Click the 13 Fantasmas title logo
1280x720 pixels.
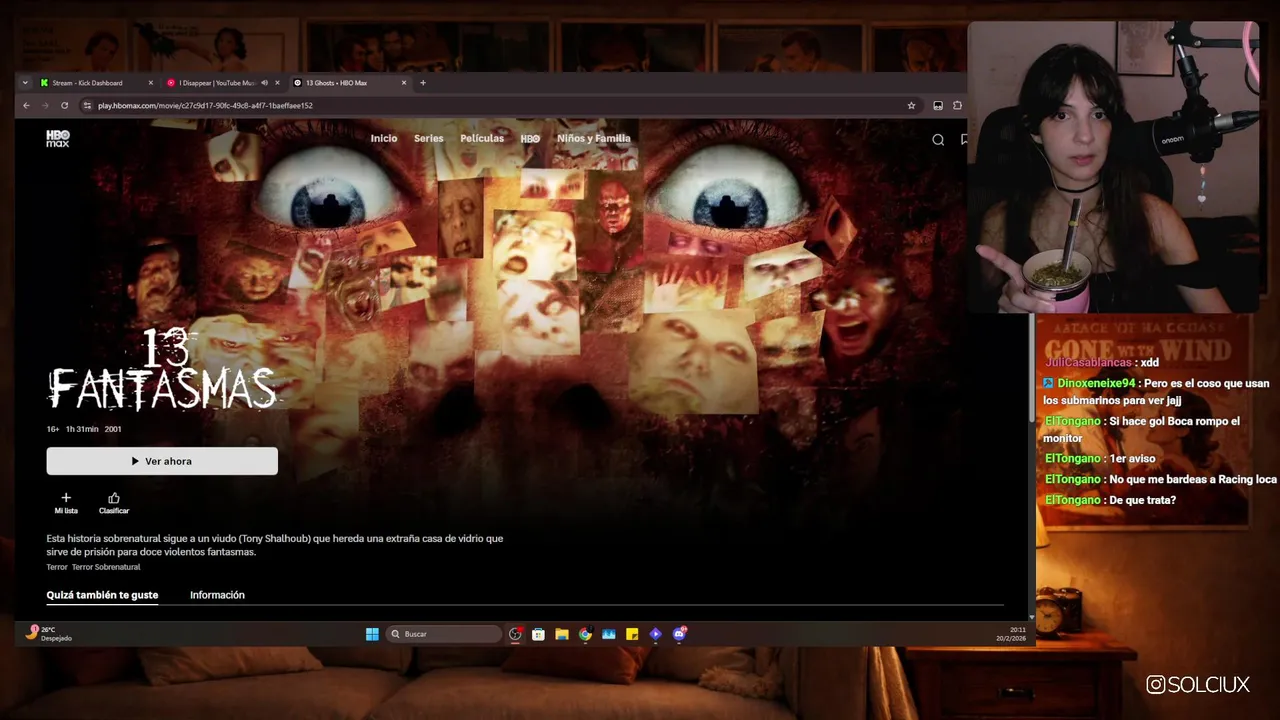point(162,370)
